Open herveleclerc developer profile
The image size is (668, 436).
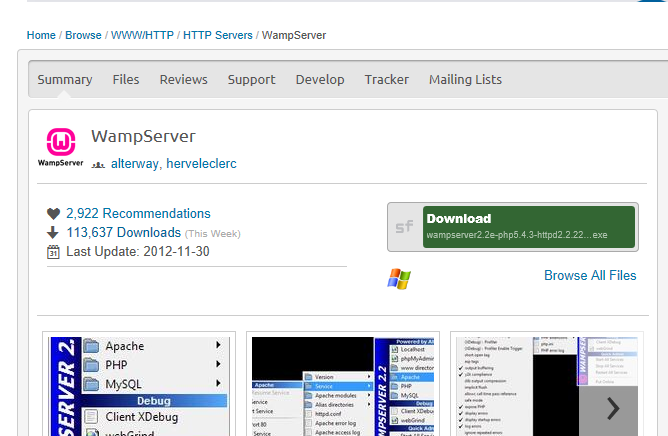click(202, 164)
